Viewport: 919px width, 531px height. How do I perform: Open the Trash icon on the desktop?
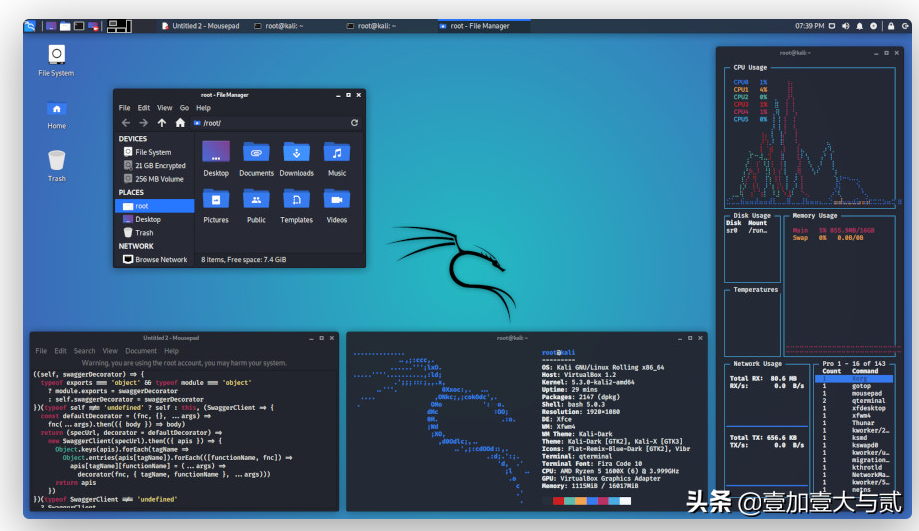click(57, 164)
